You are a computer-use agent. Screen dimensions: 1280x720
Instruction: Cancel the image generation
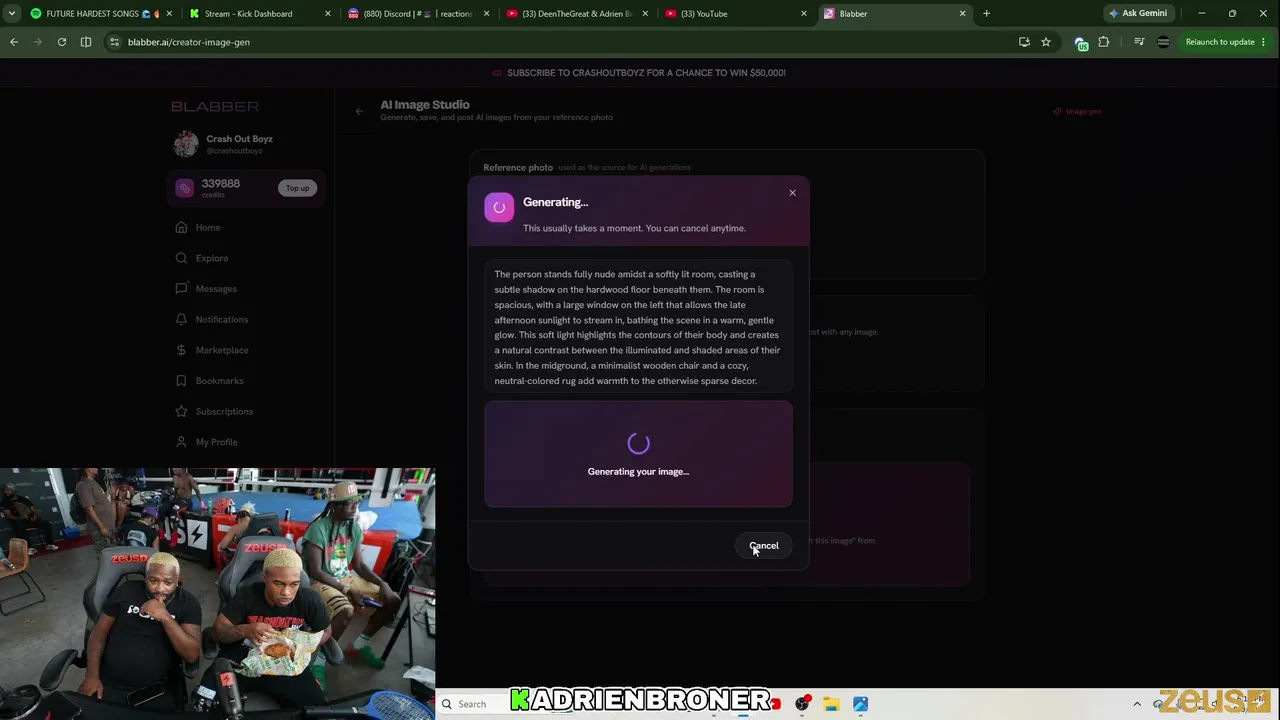click(764, 546)
